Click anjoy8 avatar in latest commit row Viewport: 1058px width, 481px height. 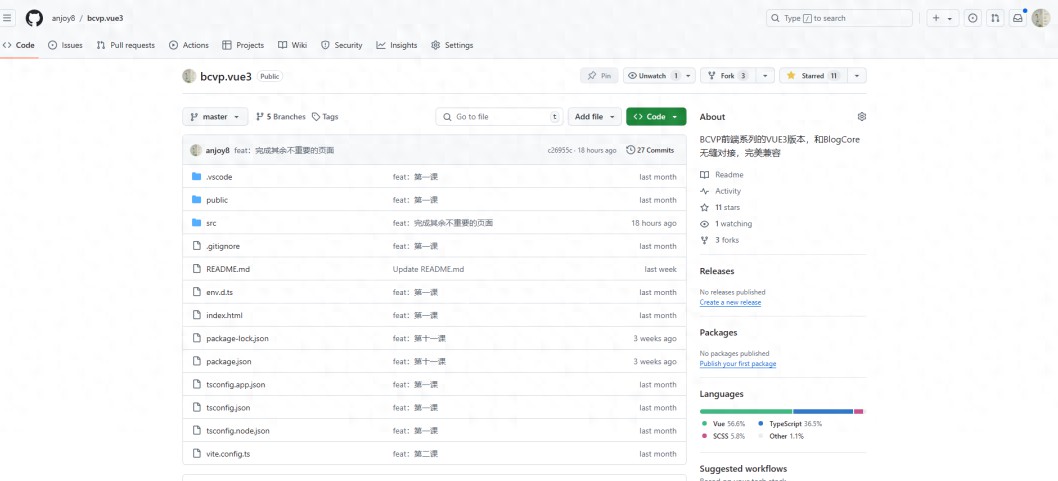click(x=196, y=150)
